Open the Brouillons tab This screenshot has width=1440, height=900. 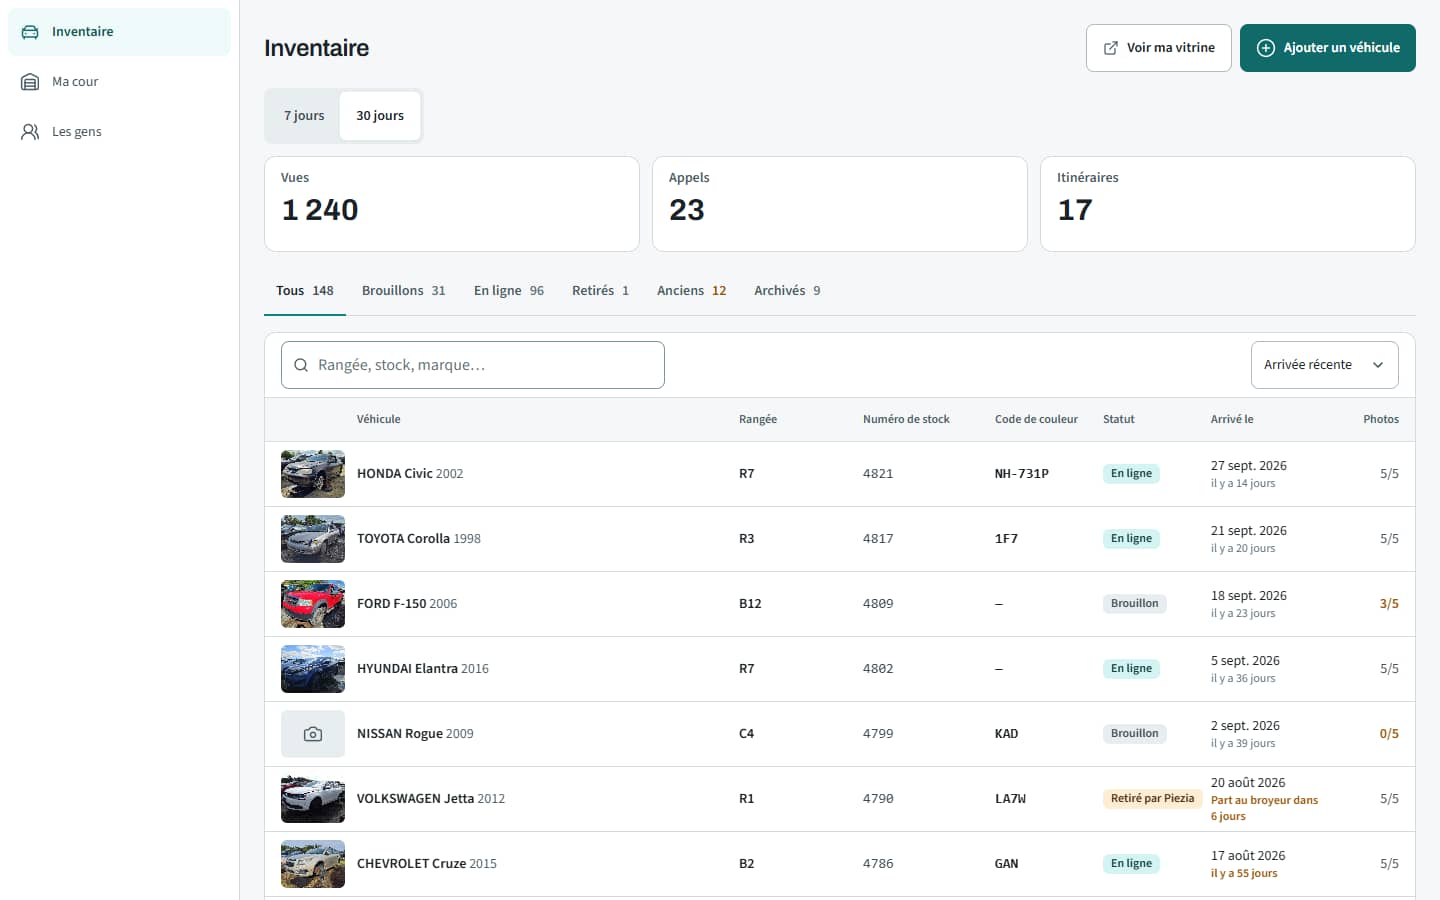click(x=404, y=291)
